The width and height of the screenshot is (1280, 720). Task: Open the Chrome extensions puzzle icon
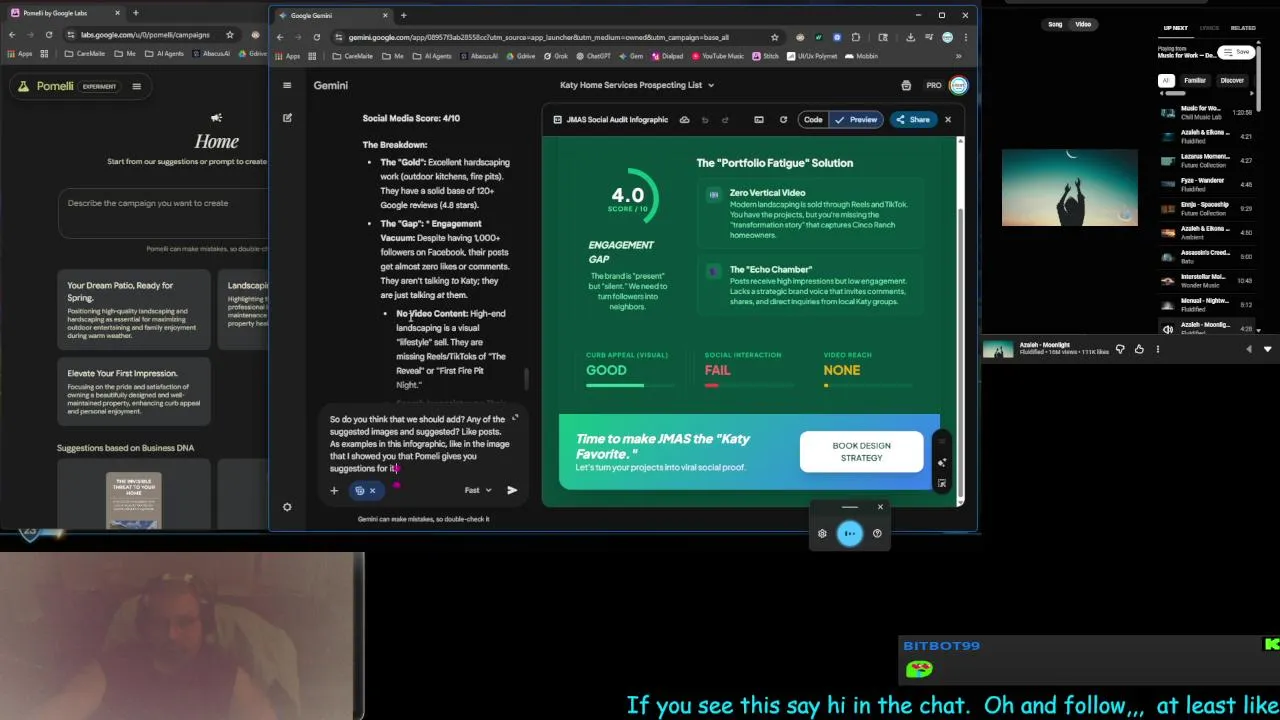(x=855, y=37)
